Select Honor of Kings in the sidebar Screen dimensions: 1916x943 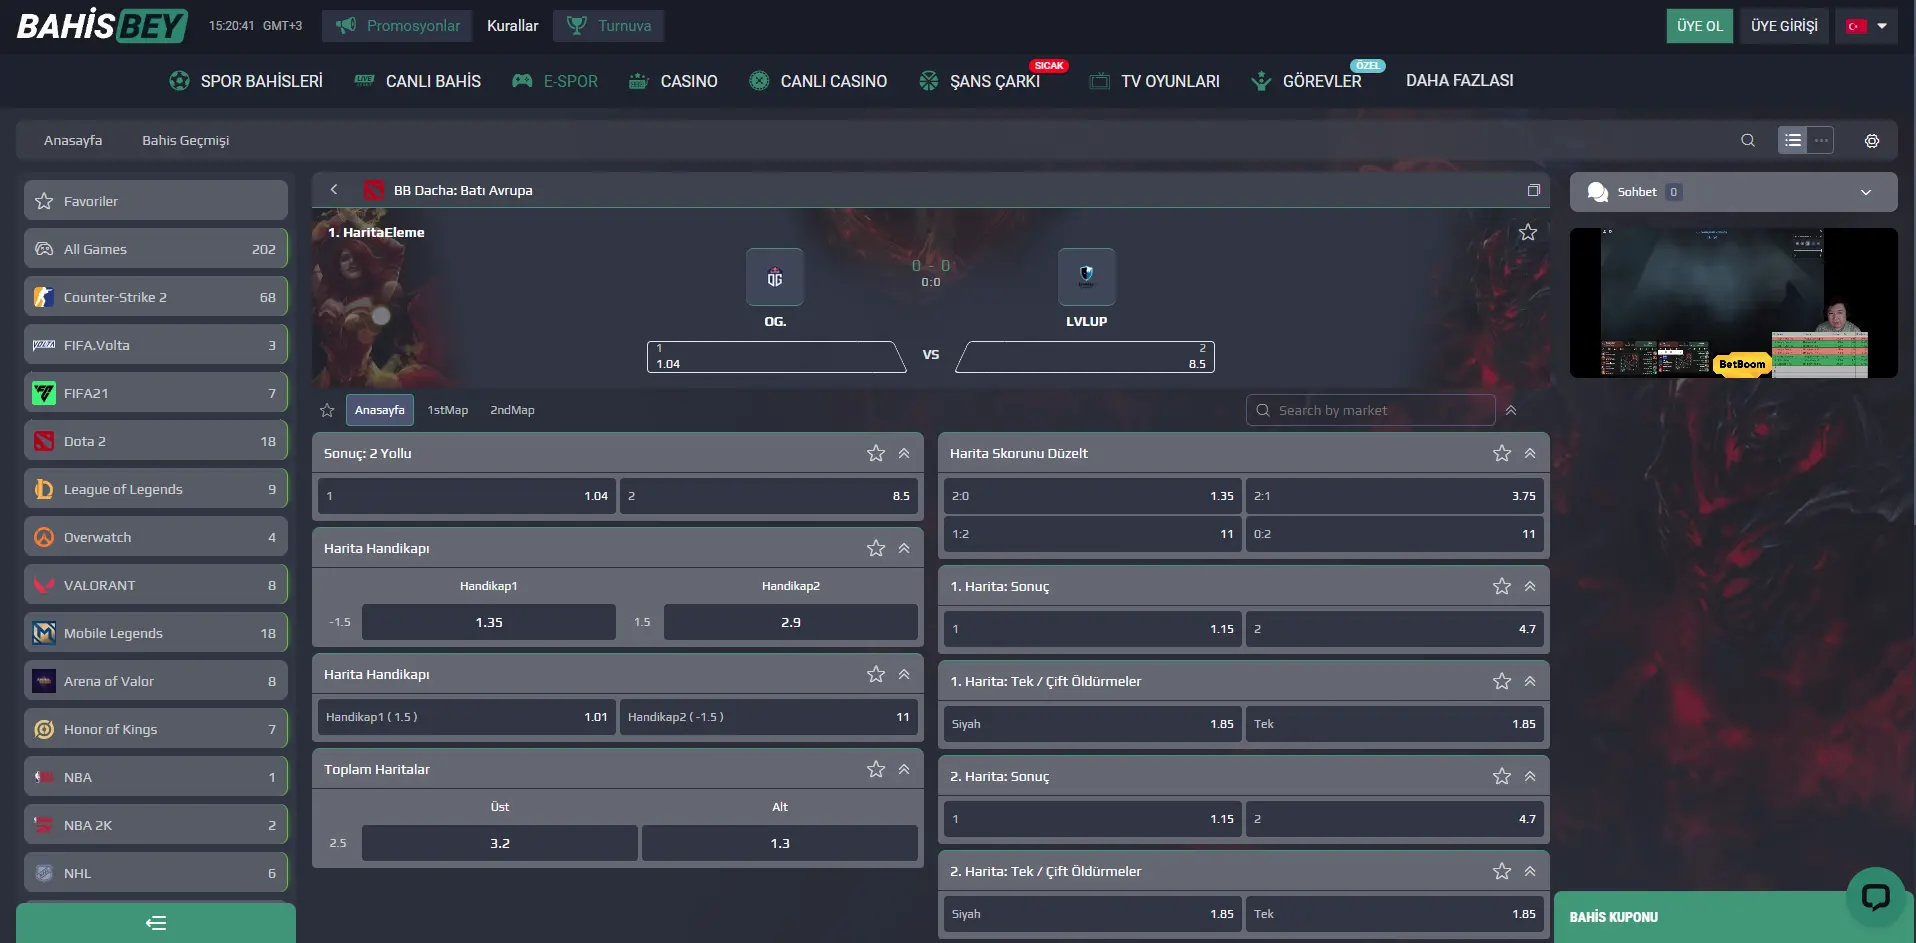click(x=156, y=729)
